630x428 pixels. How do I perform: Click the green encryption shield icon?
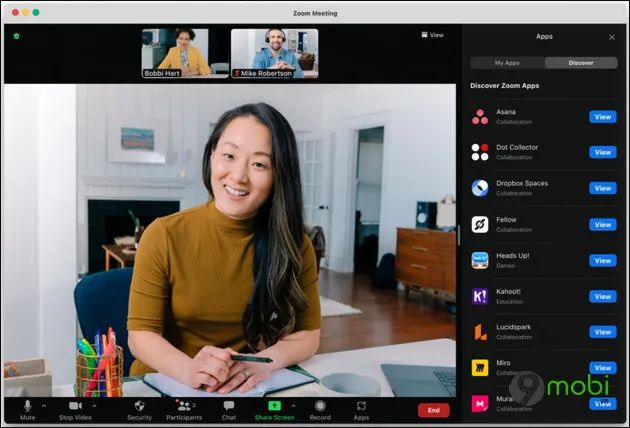pyautogui.click(x=16, y=36)
